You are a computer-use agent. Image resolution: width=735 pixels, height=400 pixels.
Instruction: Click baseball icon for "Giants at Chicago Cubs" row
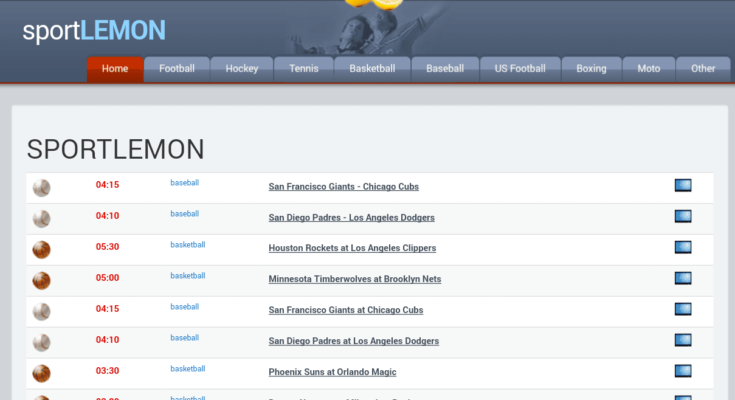click(41, 311)
